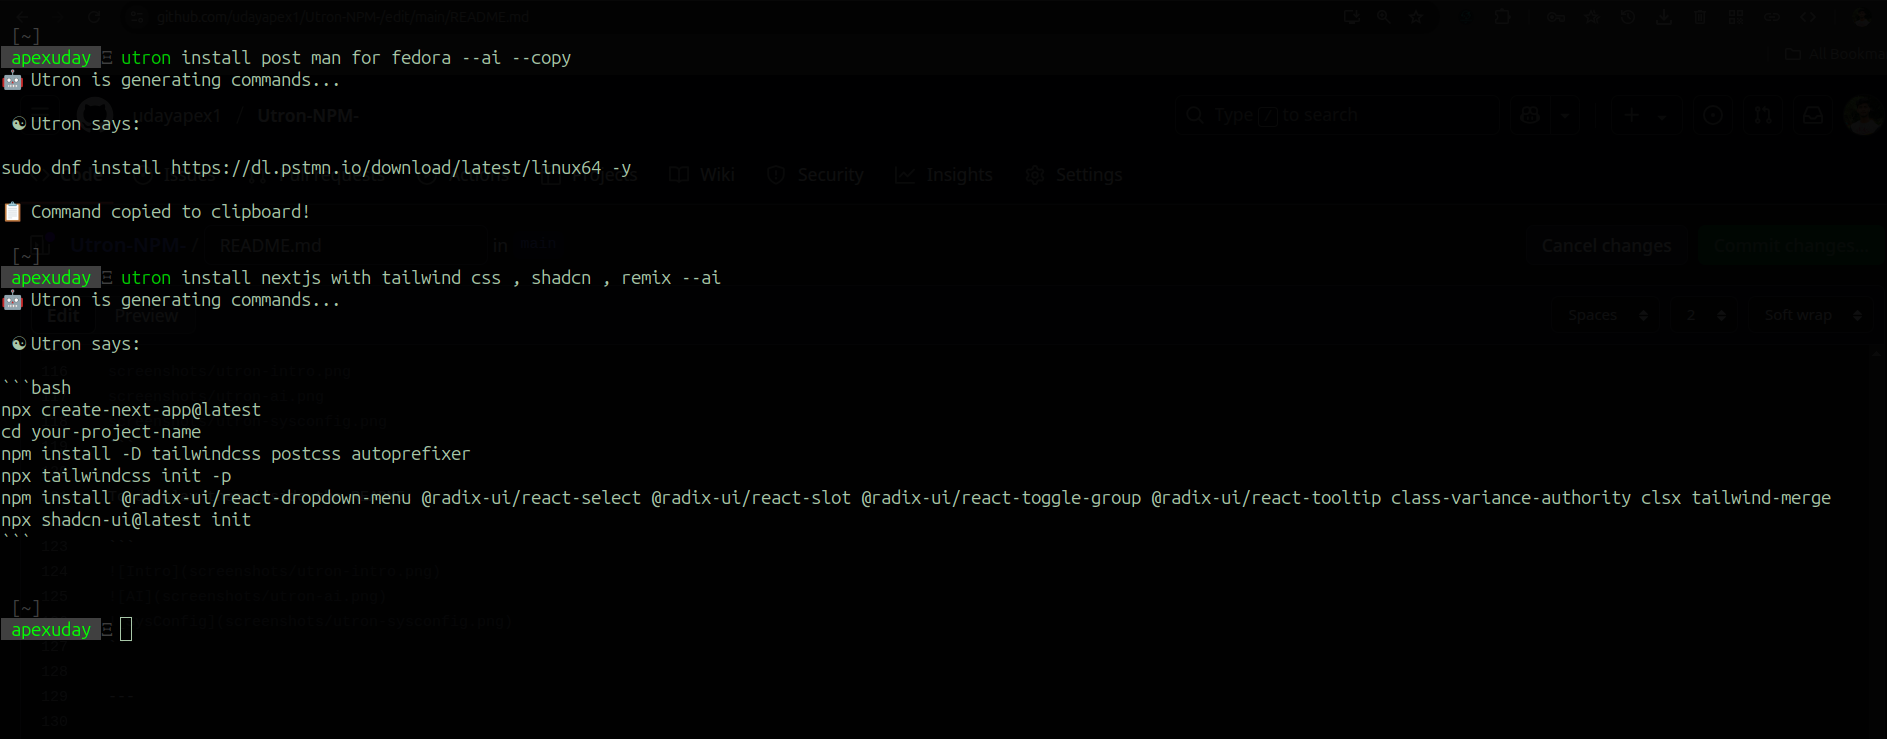Open the Security tab in GitHub window
This screenshot has height=739, width=1887.
point(815,175)
